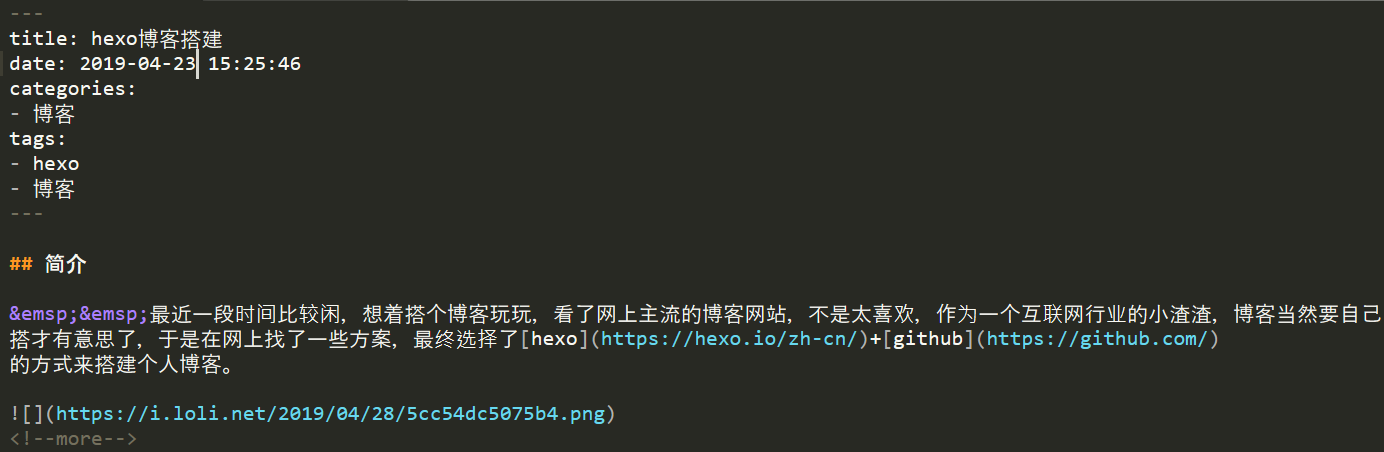Screen dimensions: 1384x452
Task: Click the "categories:" key
Action: tap(73, 89)
